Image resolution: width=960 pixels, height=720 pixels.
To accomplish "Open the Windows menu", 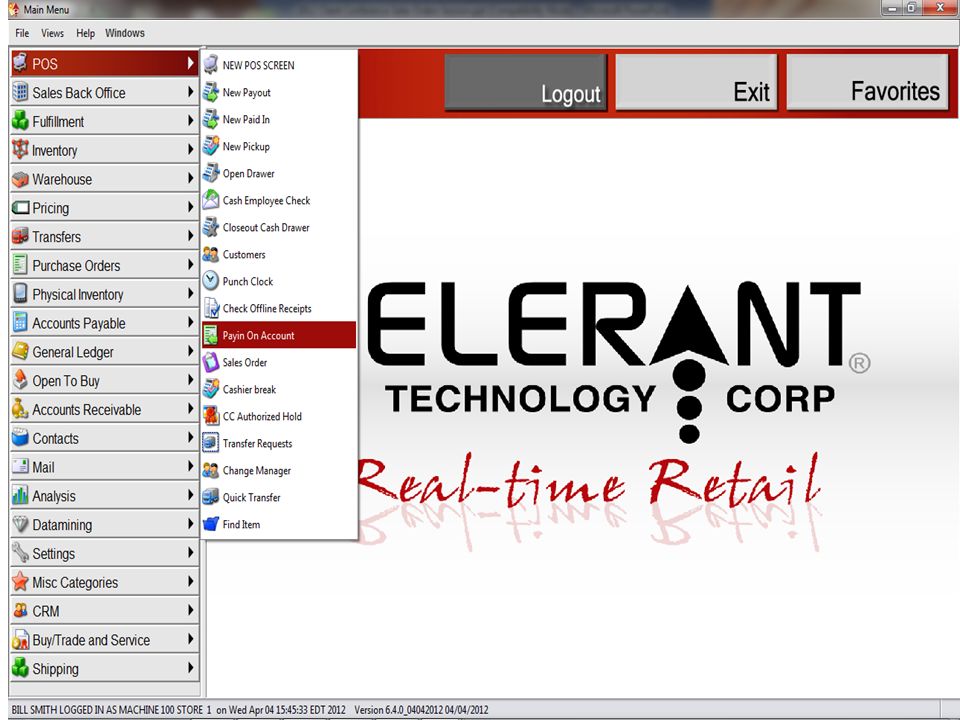I will (x=124, y=33).
